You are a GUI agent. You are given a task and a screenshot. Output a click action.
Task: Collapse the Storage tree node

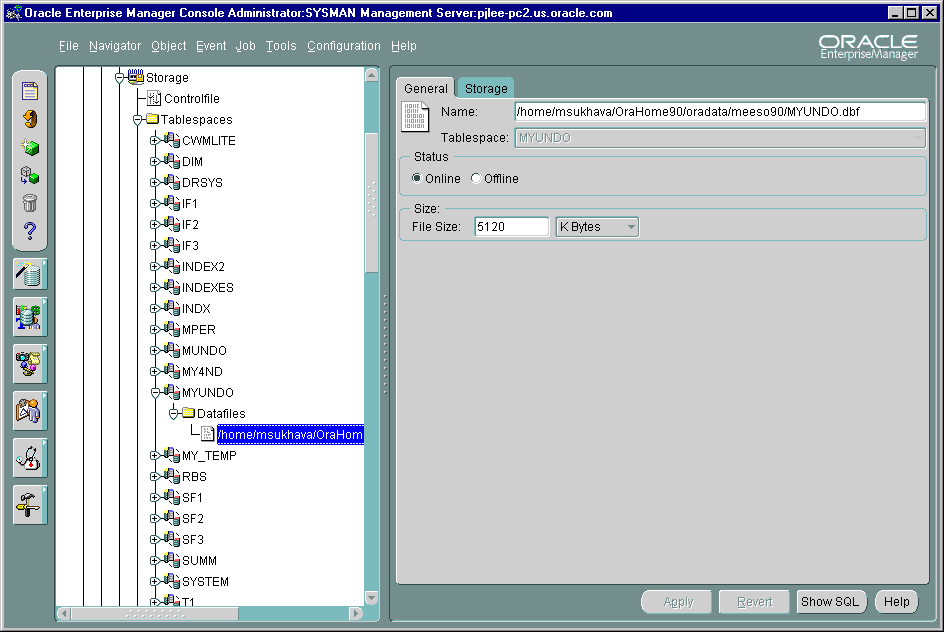(120, 78)
